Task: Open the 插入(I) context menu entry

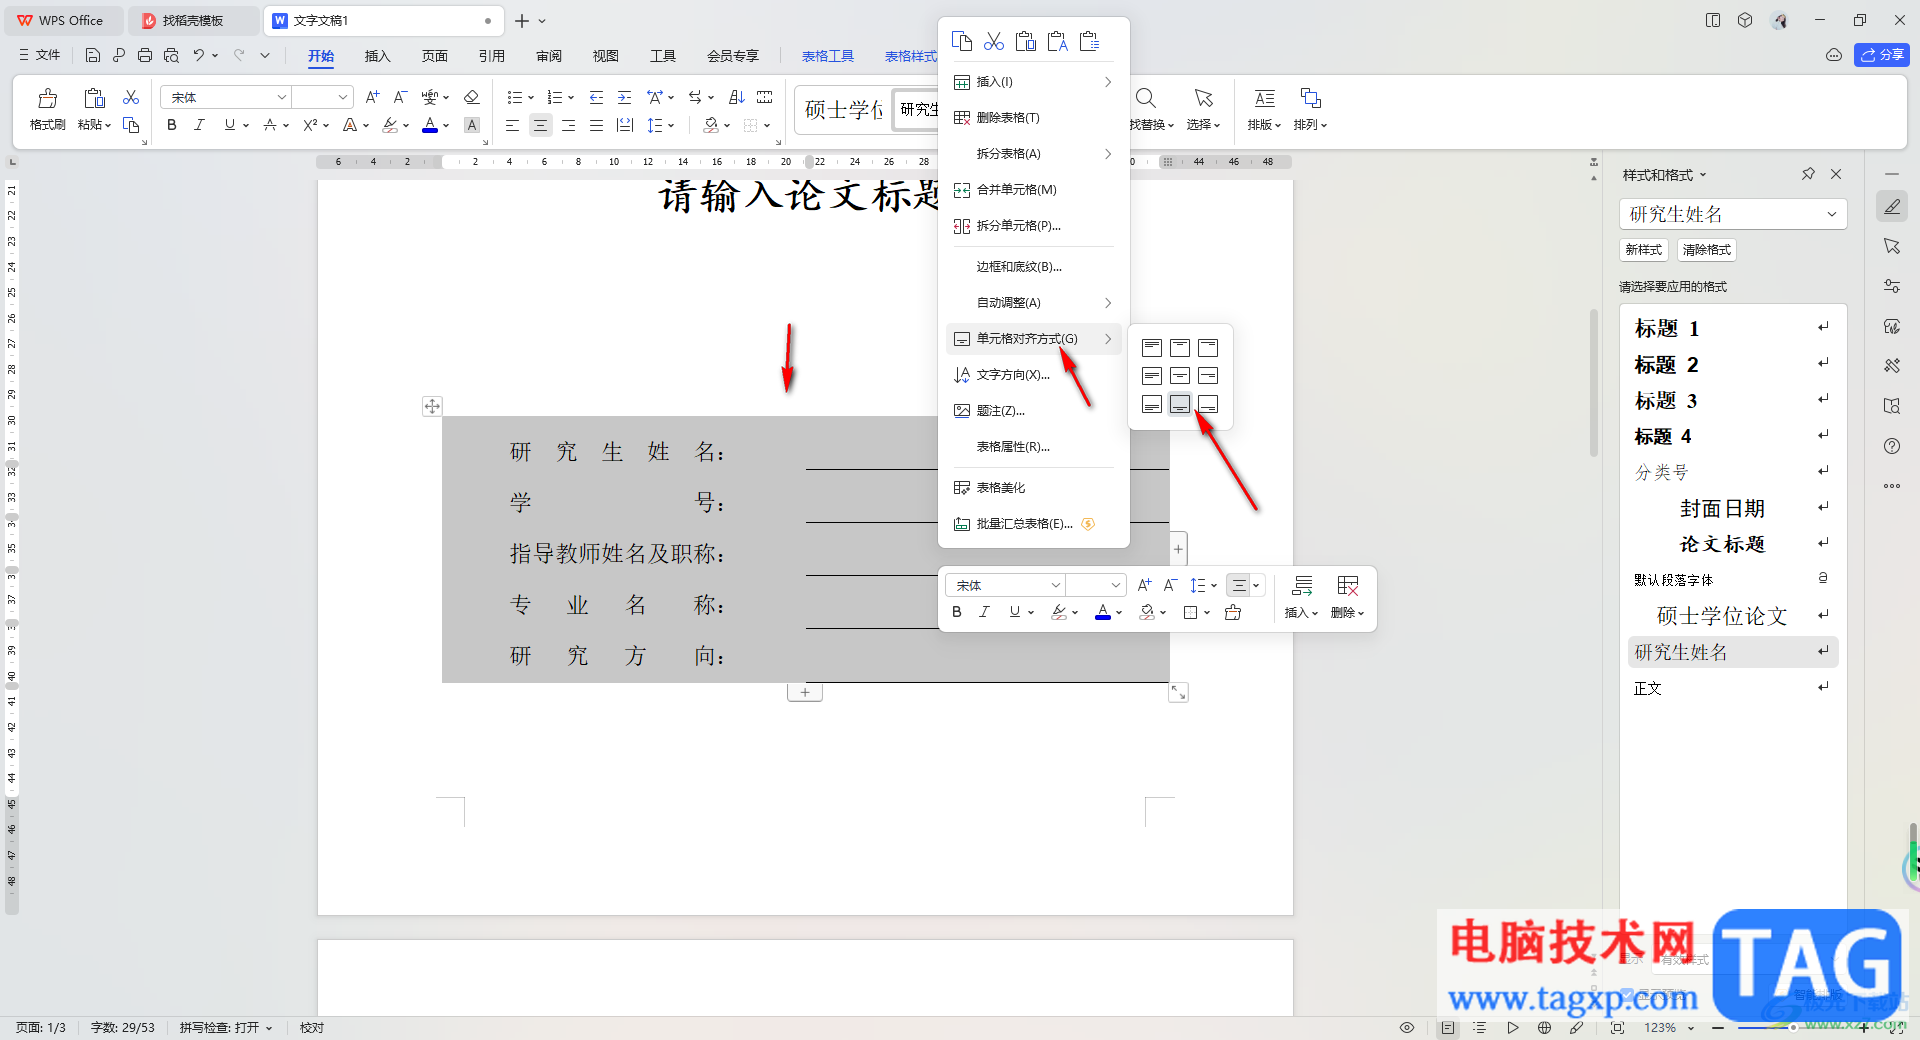Action: (x=1033, y=82)
